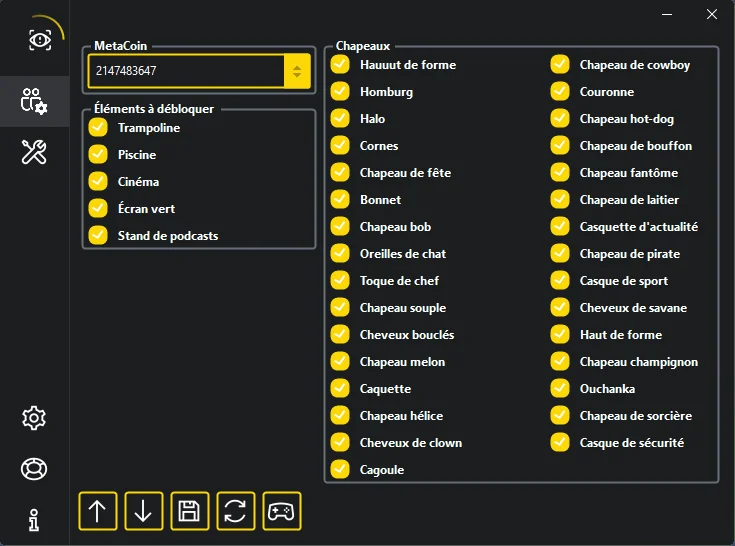Screen dimensions: 735x546
Task: Click the up arrow button
Action: click(97, 511)
